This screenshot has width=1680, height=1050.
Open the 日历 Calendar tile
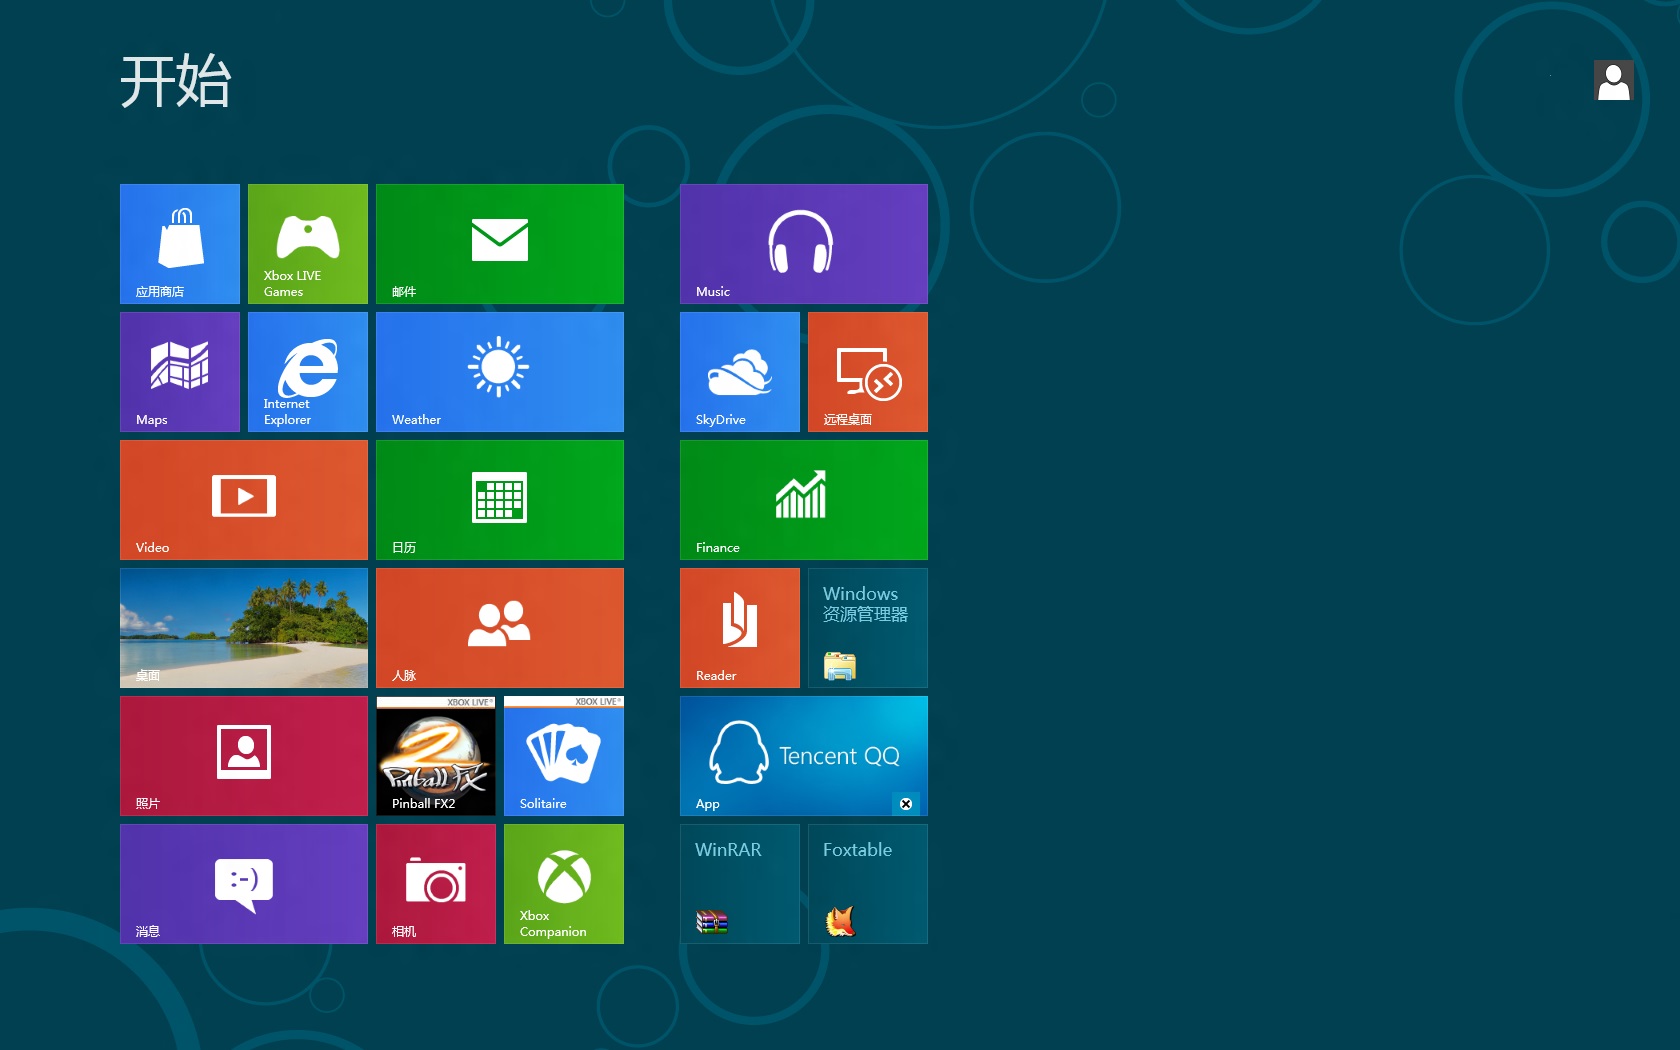[x=500, y=500]
